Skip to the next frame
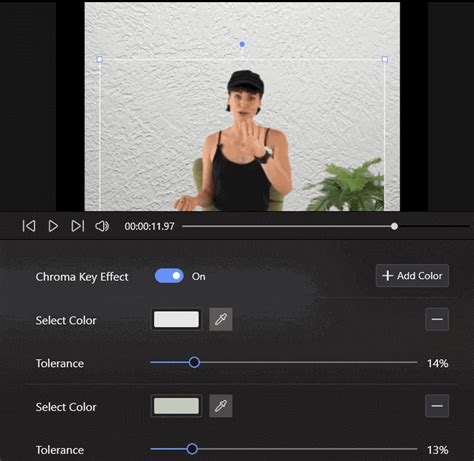The image size is (474, 461). [78, 226]
